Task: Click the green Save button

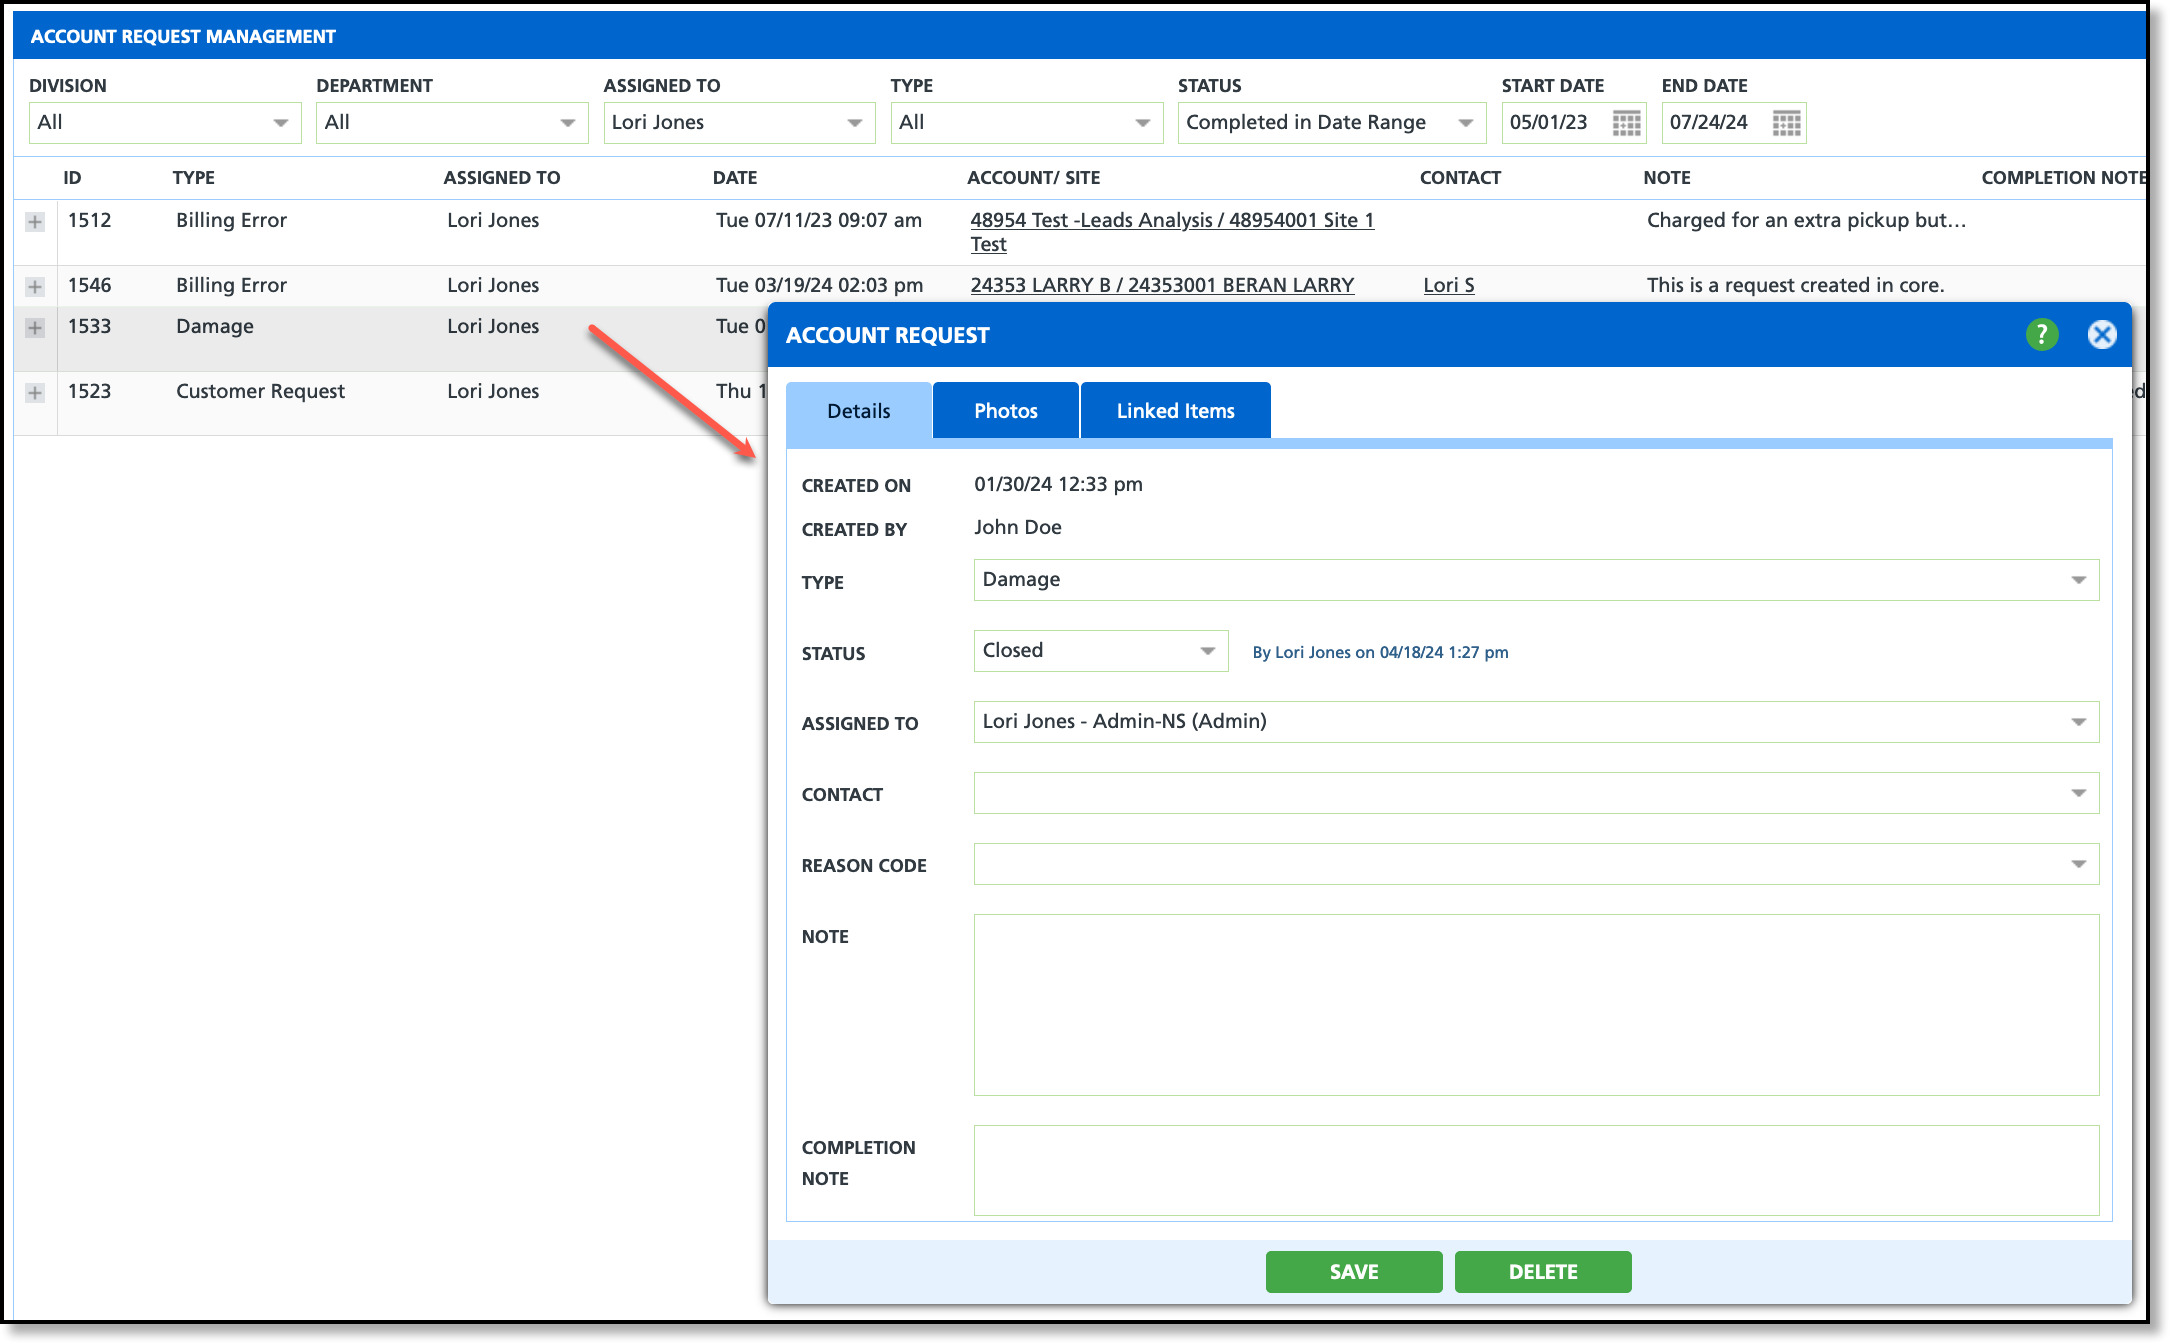Action: [1353, 1272]
